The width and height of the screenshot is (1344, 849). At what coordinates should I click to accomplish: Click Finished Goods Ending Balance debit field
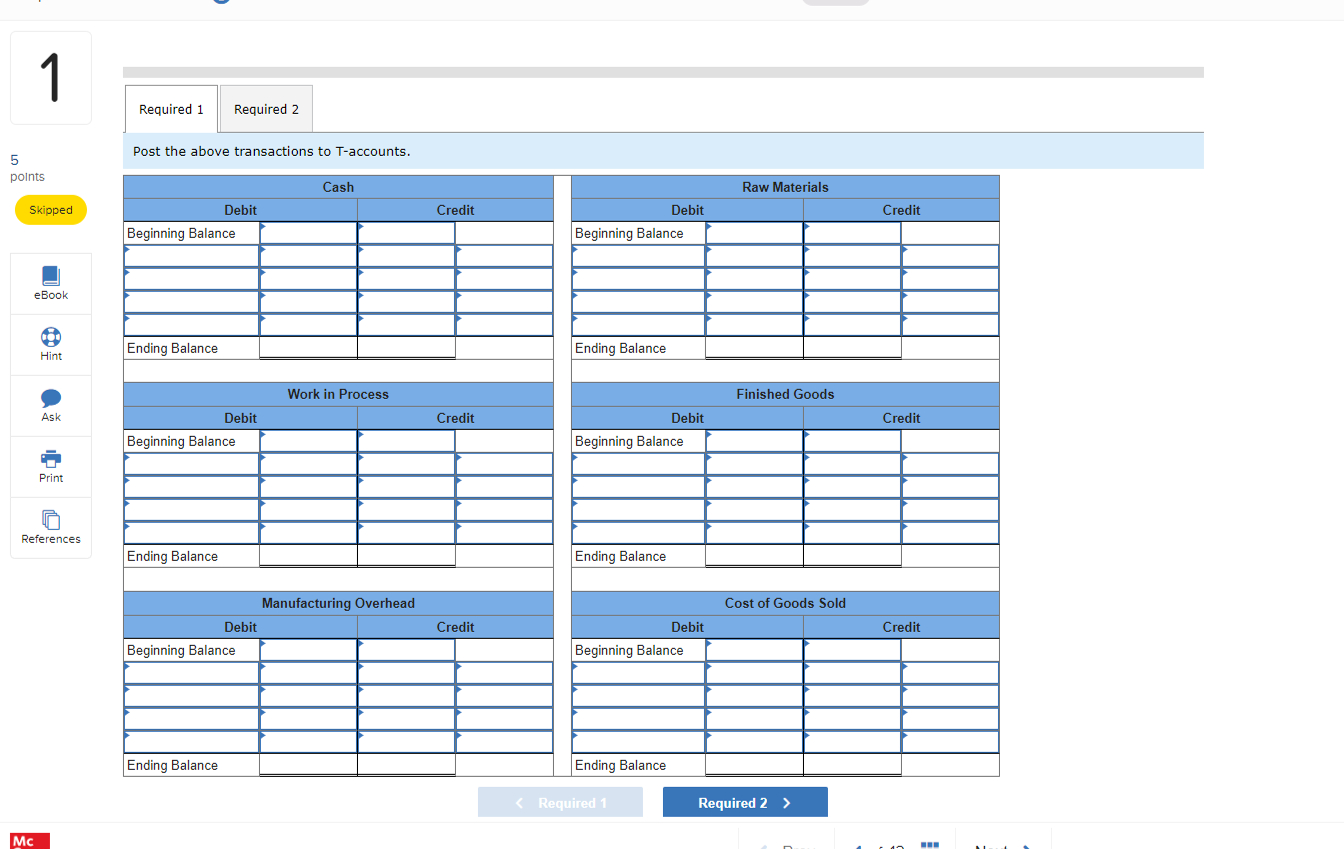pos(754,556)
